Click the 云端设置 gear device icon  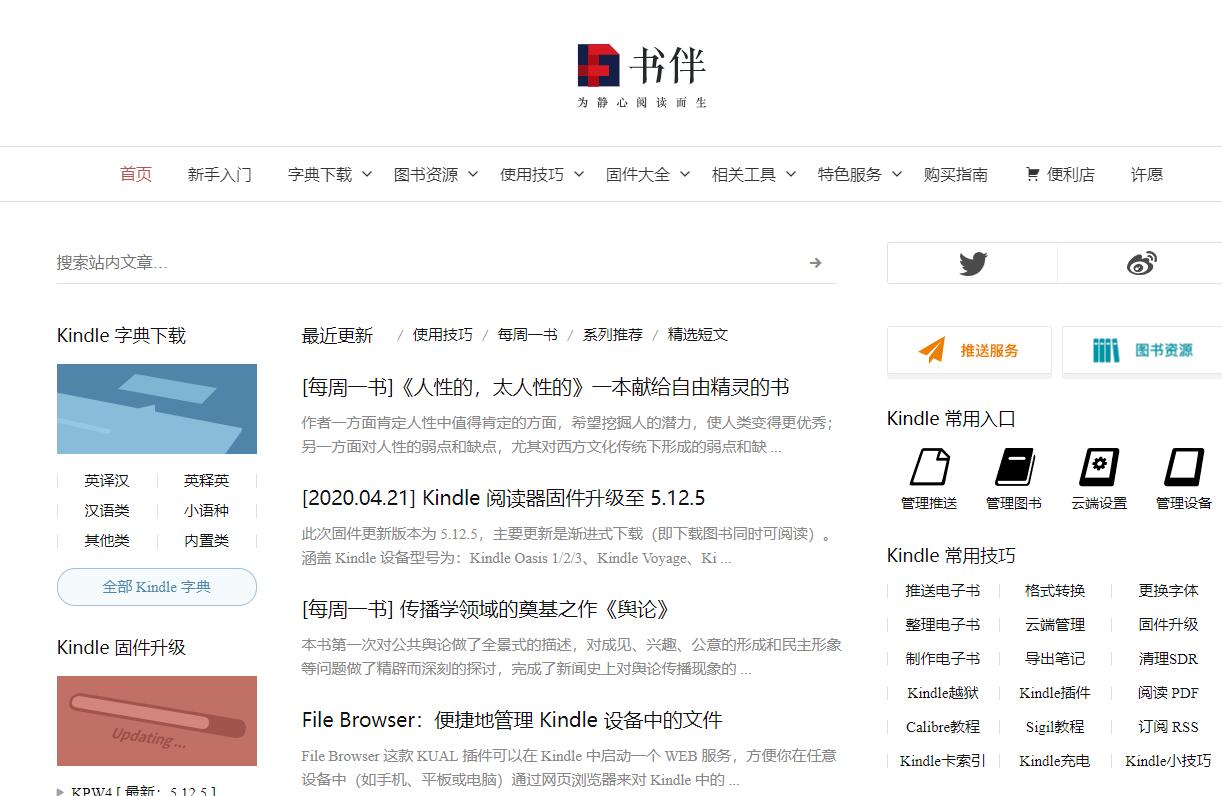point(1099,467)
